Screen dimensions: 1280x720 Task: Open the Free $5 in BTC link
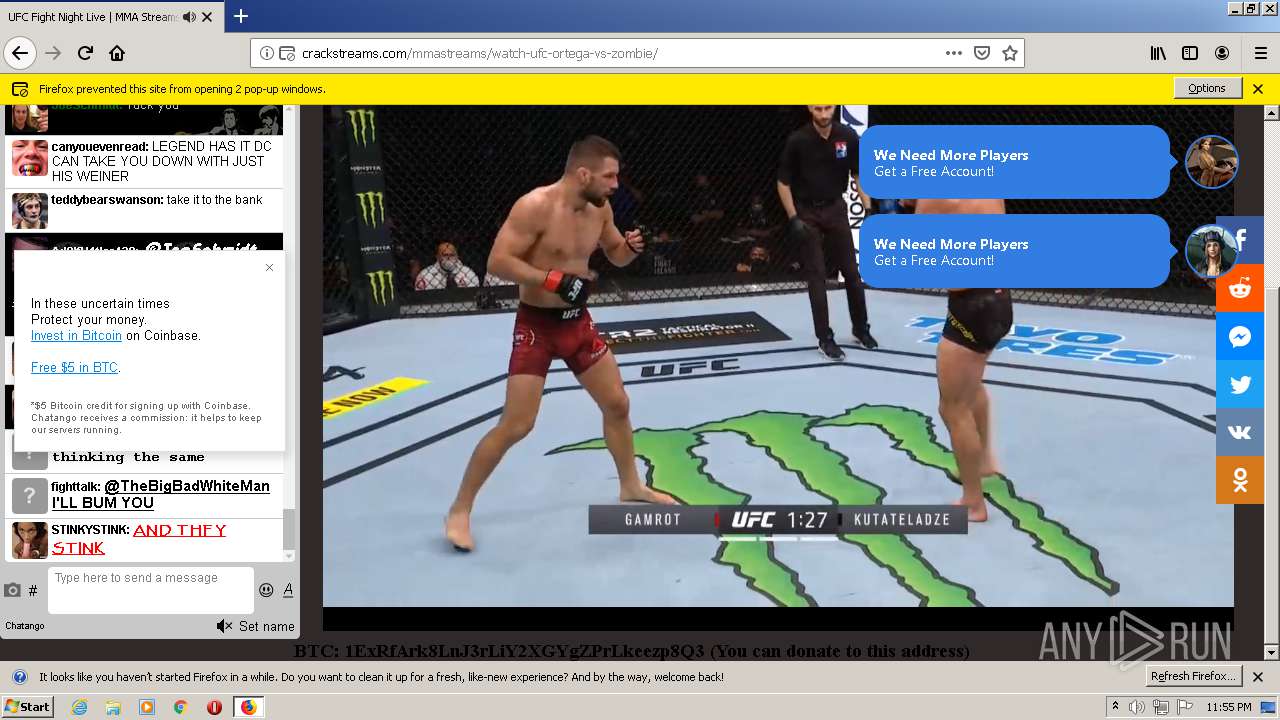pos(74,368)
